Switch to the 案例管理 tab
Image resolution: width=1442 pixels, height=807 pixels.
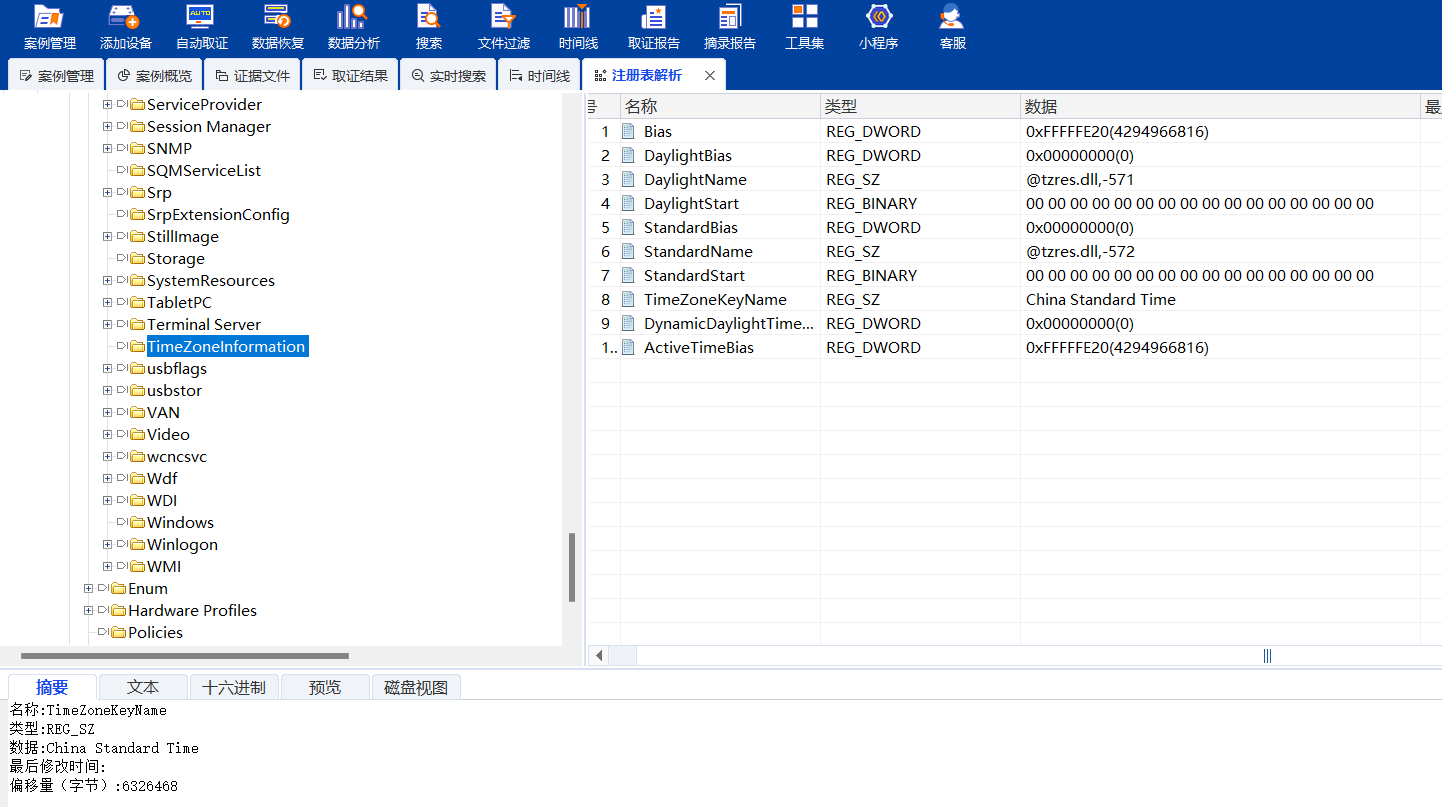tap(56, 76)
